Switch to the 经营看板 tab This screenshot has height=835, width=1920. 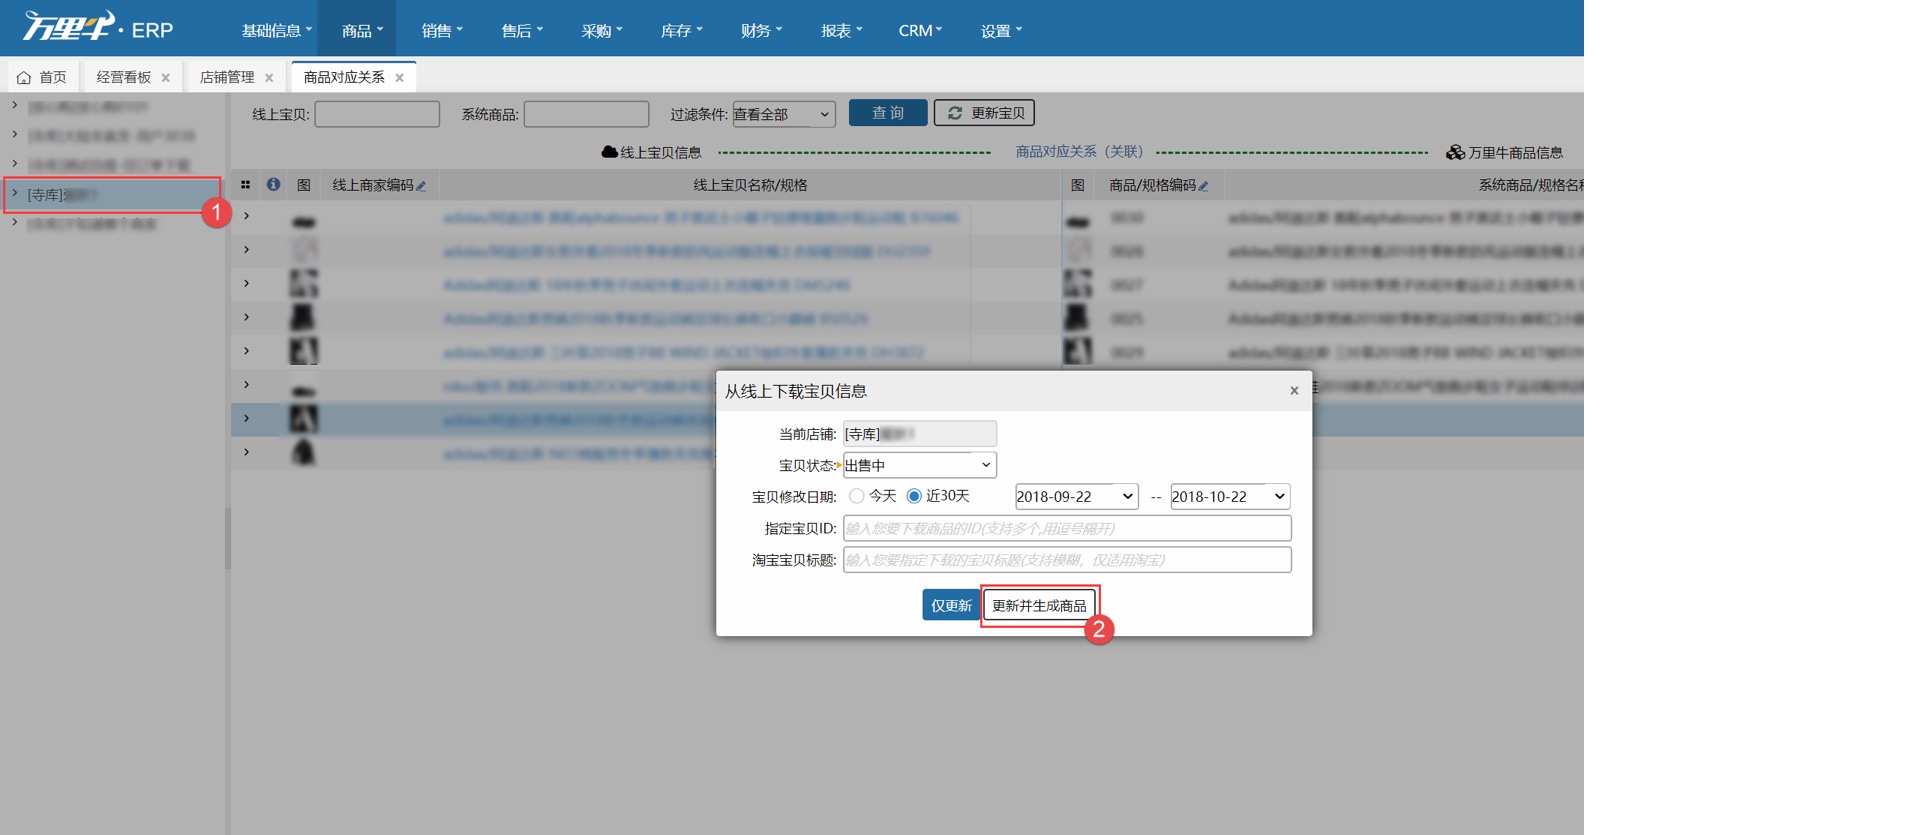(124, 77)
